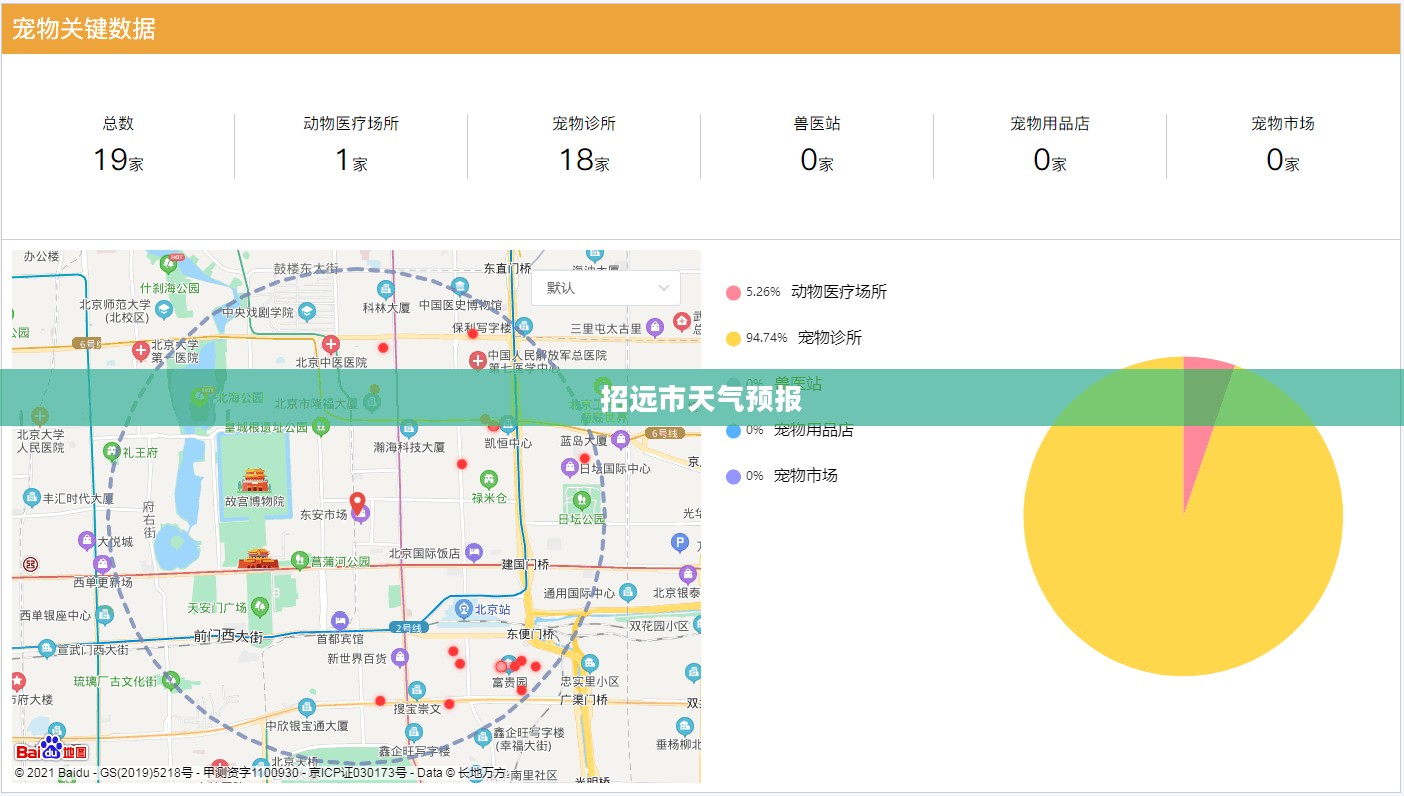Viewport: 1404px width, 796px height.
Task: Click the 丰汇时代大厦 building icon
Action: (33, 498)
